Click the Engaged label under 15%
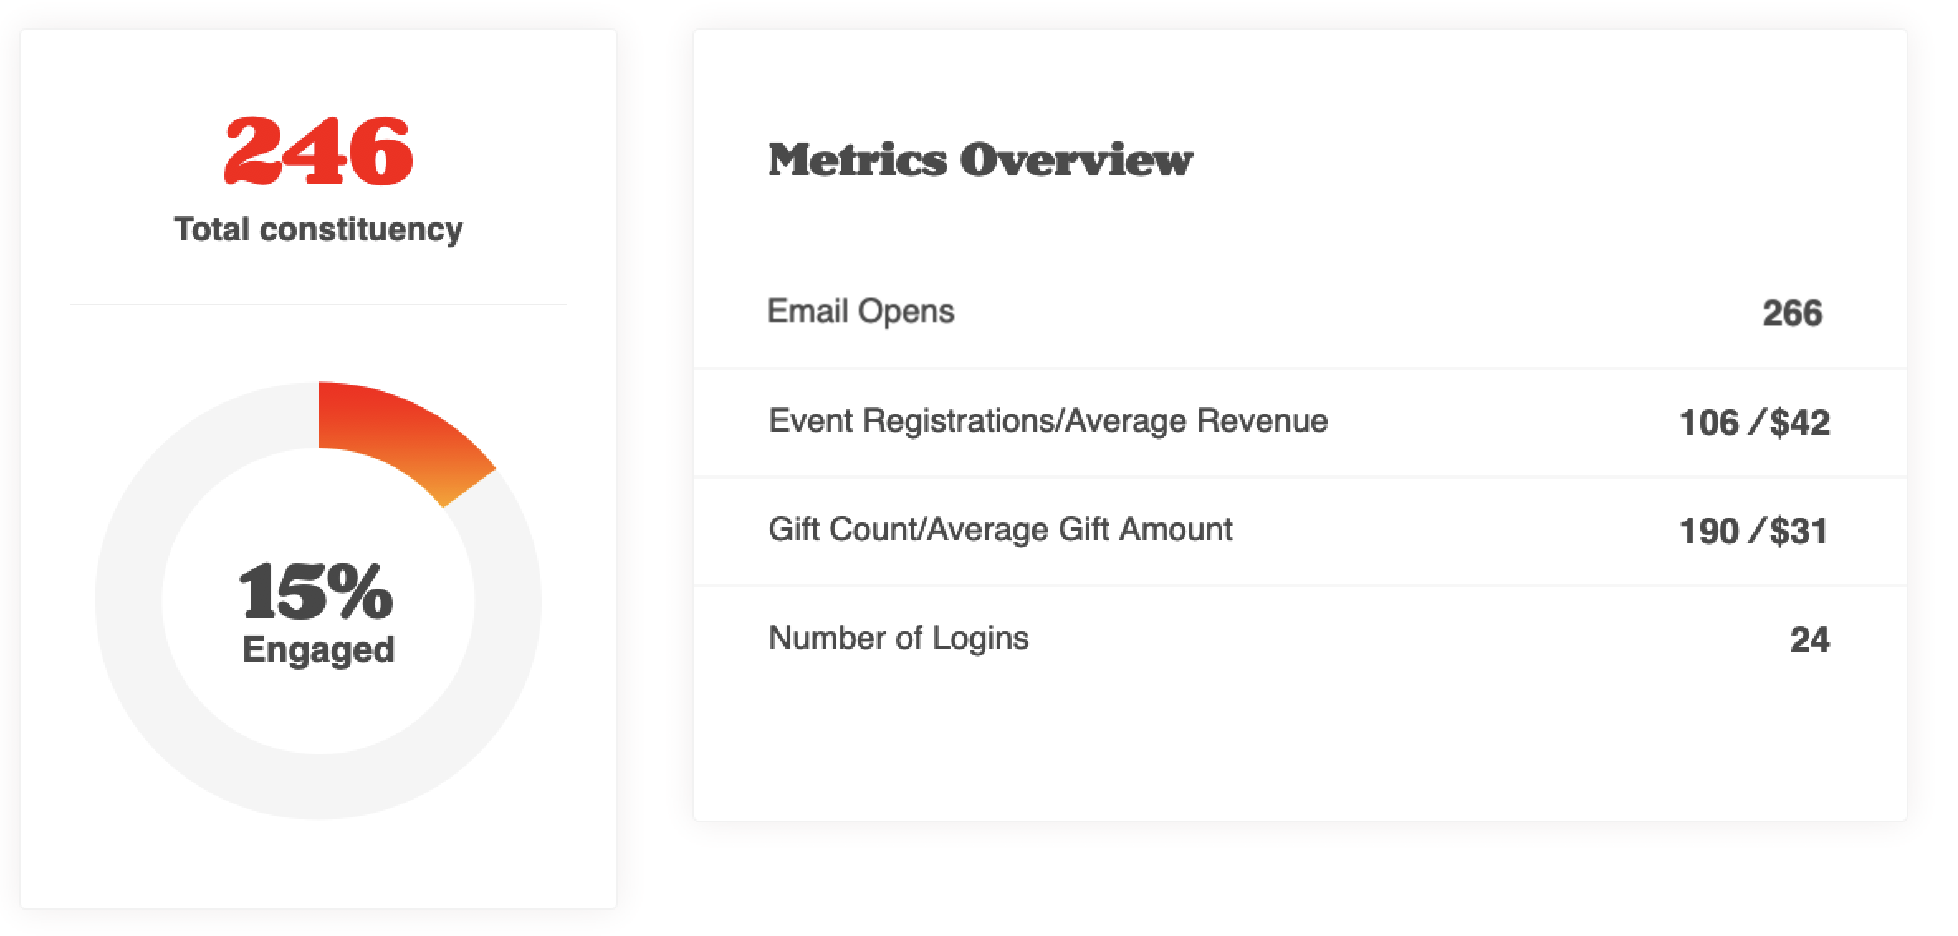 coord(318,650)
